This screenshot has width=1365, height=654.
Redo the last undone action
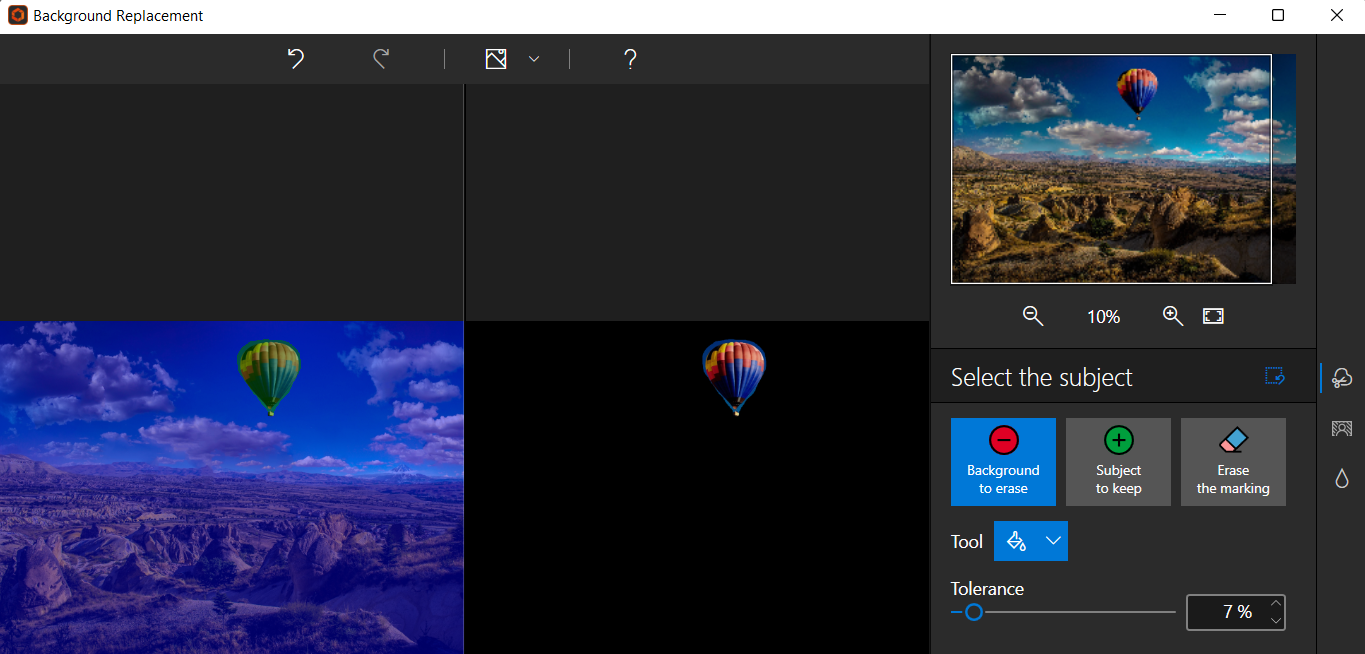[x=381, y=59]
